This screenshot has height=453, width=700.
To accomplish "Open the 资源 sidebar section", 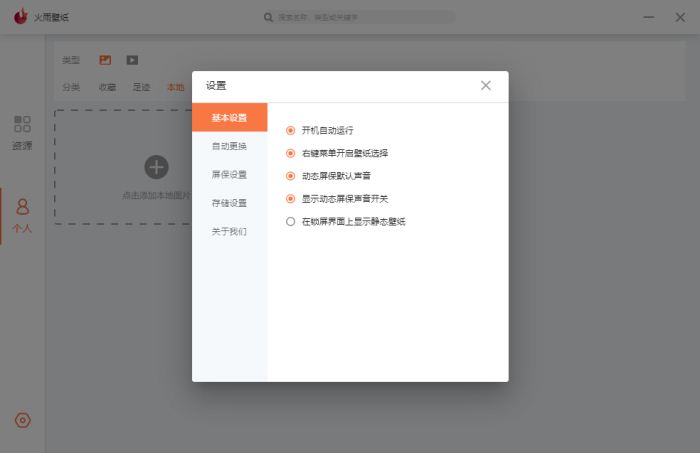I will [x=22, y=132].
